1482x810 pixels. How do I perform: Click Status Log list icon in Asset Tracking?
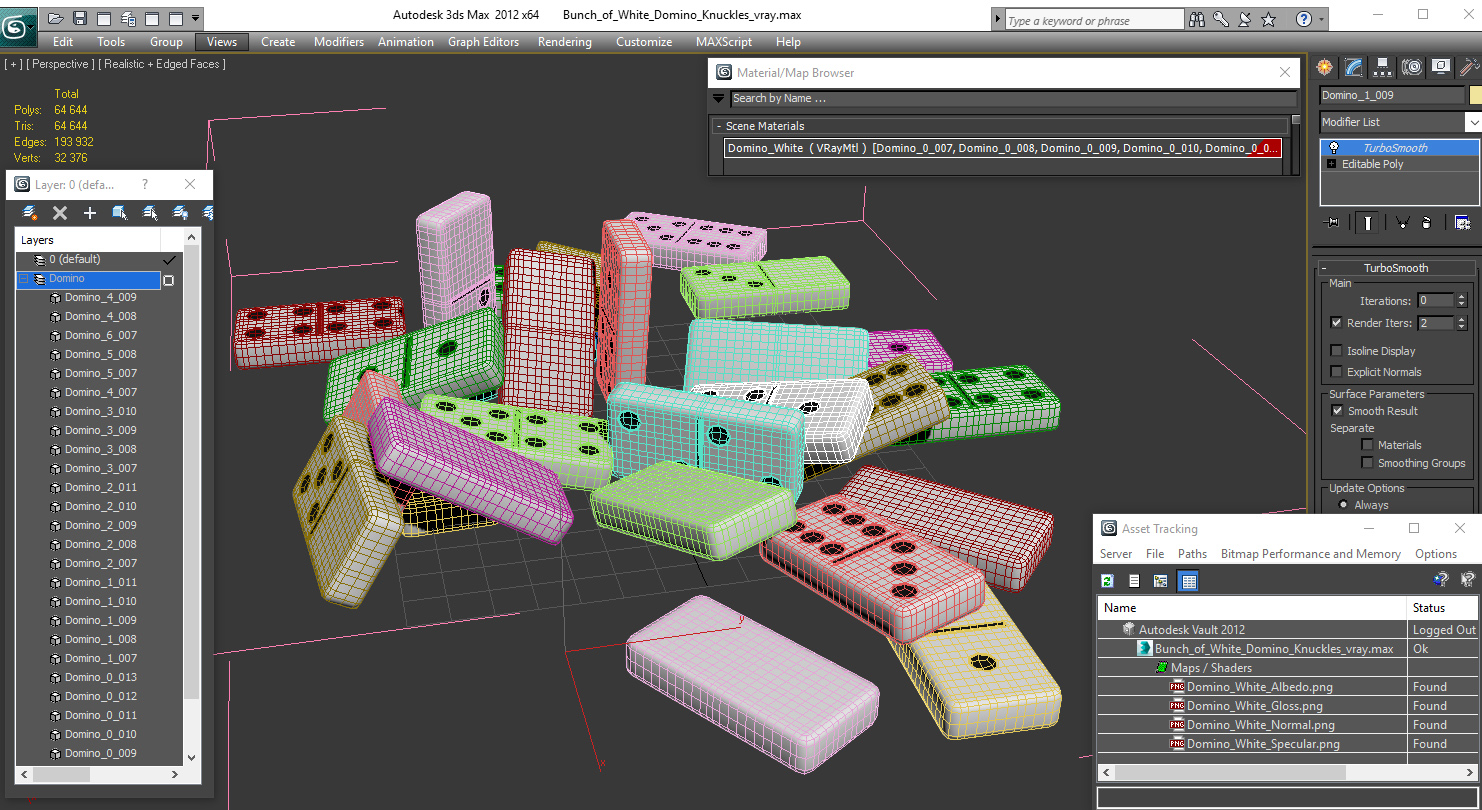click(1134, 581)
